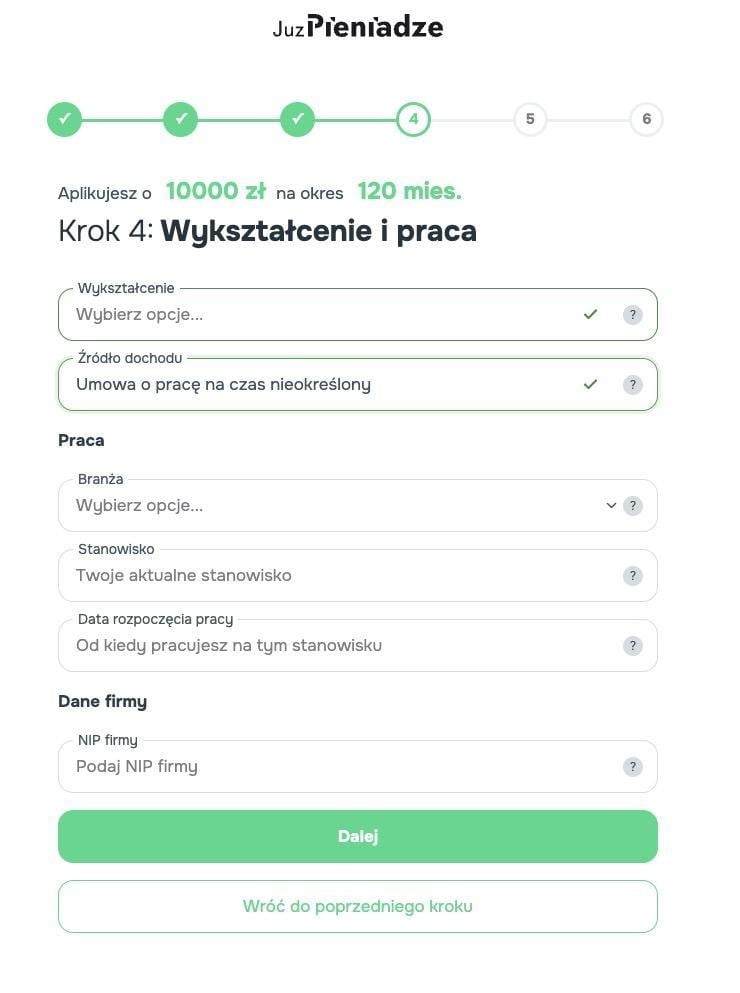Click the question mark icon beside NIP firmy

click(631, 766)
